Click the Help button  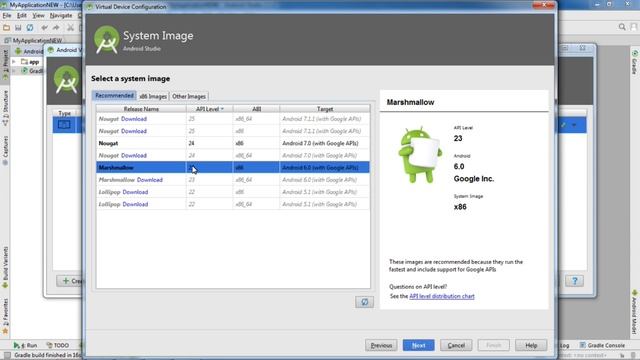tap(531, 345)
